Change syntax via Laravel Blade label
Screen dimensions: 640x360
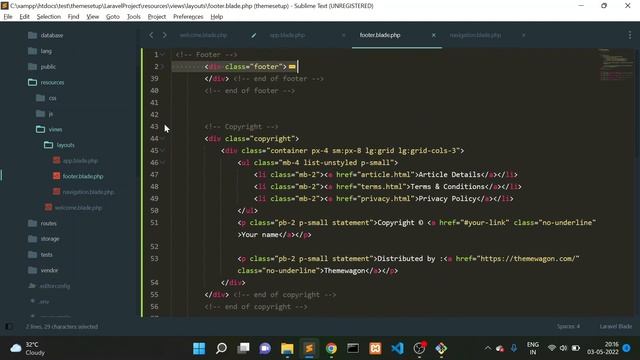tap(616, 327)
